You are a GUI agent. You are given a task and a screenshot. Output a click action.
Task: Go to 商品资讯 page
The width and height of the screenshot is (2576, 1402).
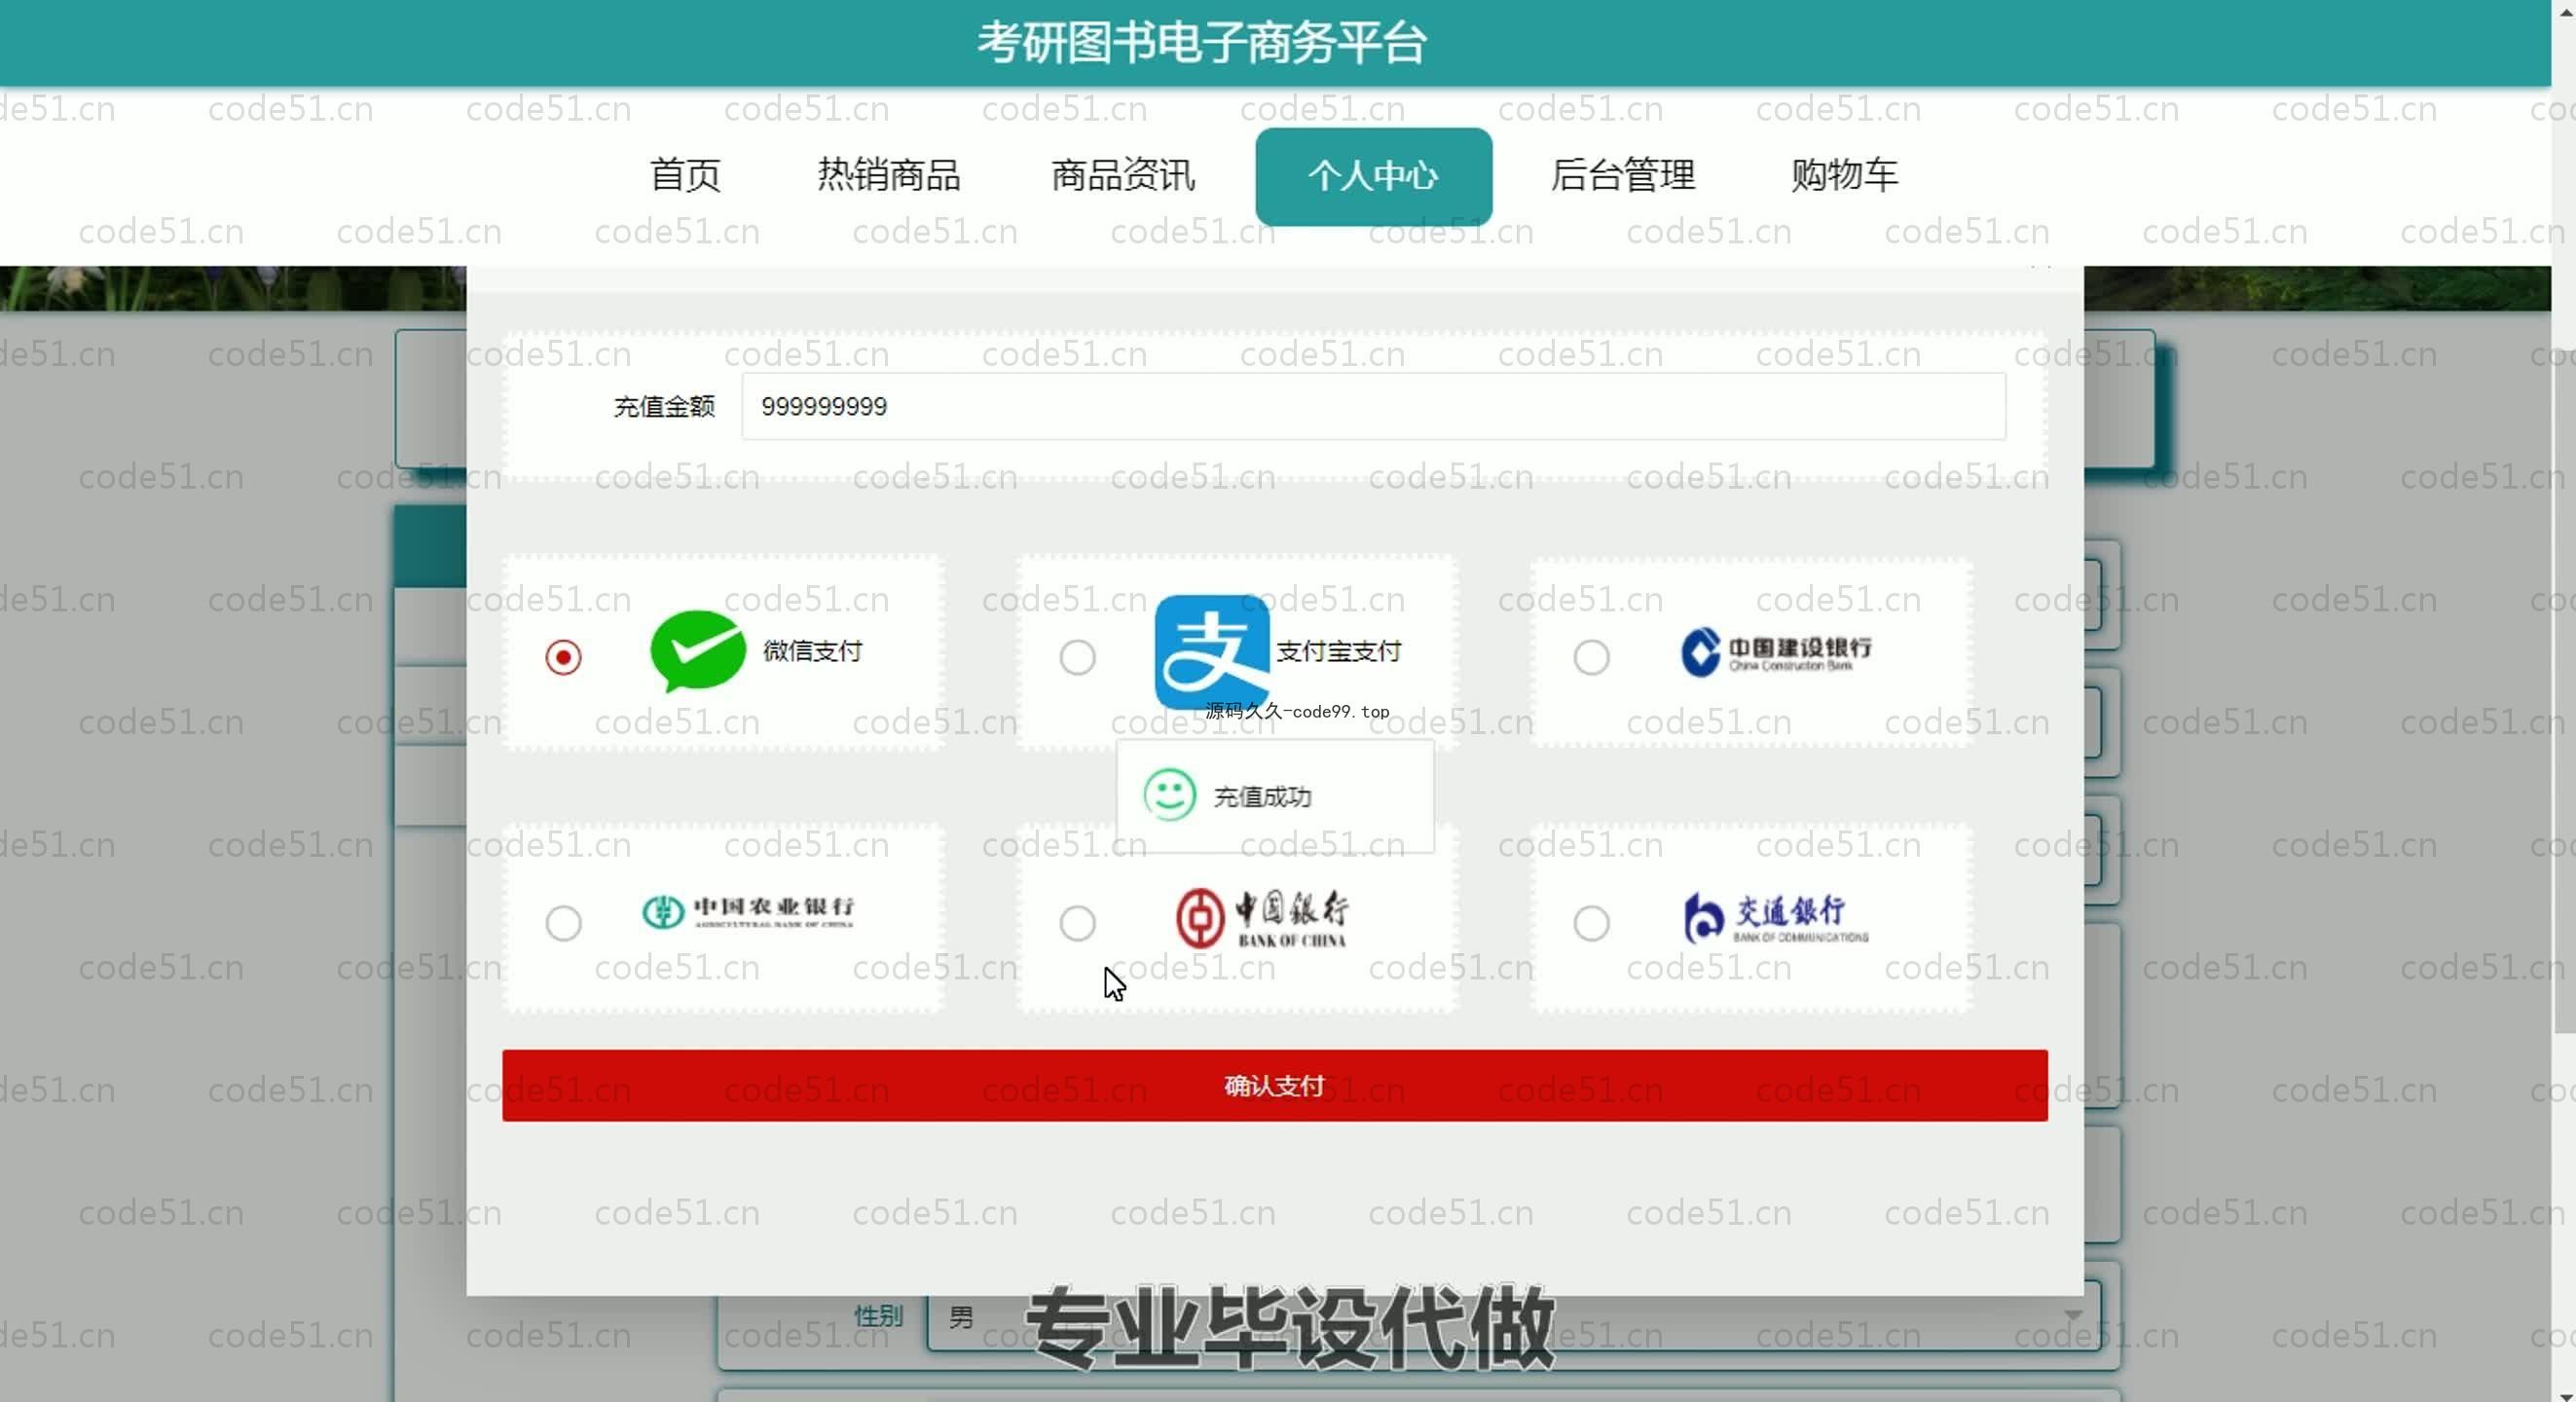point(1123,175)
